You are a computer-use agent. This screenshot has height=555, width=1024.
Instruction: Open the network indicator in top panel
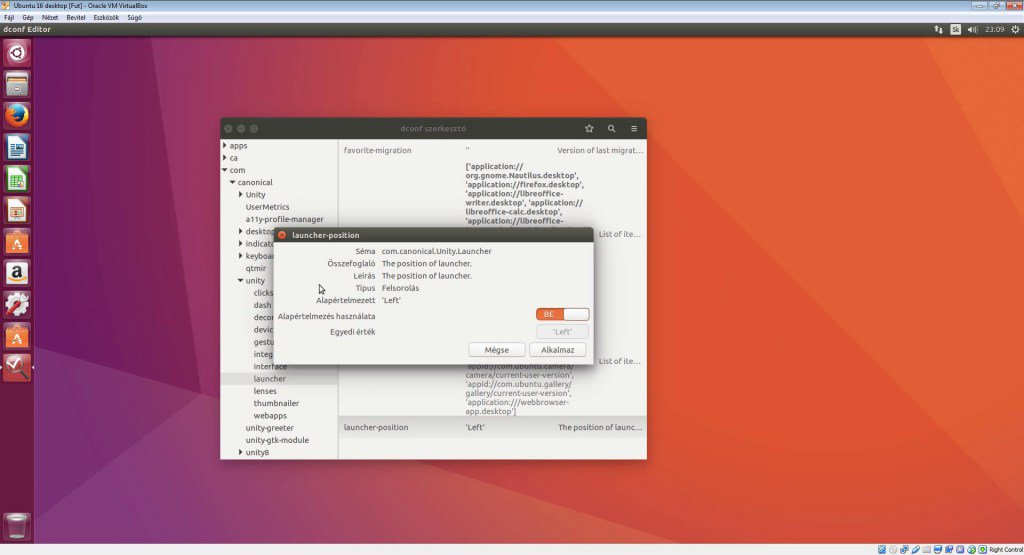point(938,29)
